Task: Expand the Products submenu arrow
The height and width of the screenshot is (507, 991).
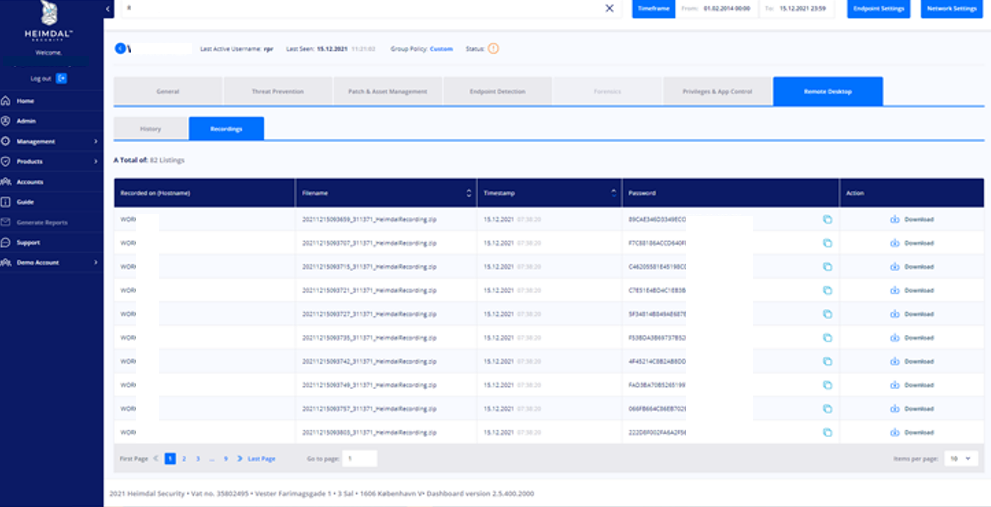Action: [x=95, y=161]
